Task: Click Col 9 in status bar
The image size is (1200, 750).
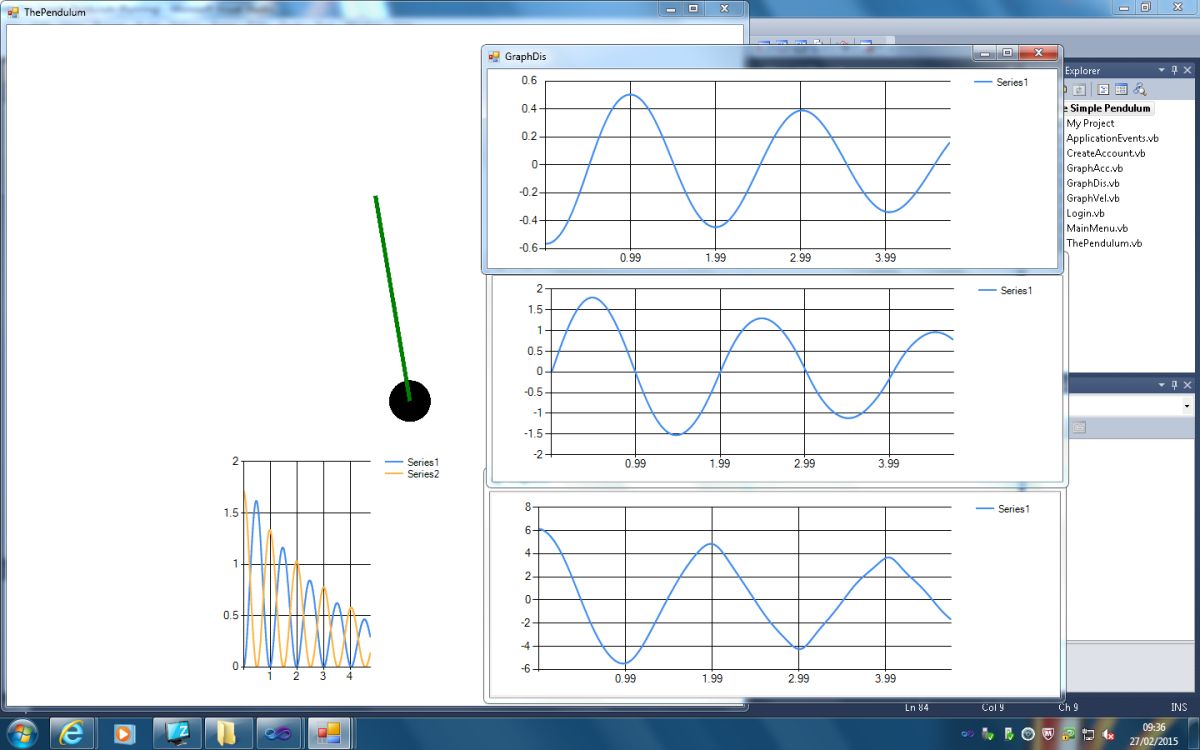Action: click(x=993, y=707)
